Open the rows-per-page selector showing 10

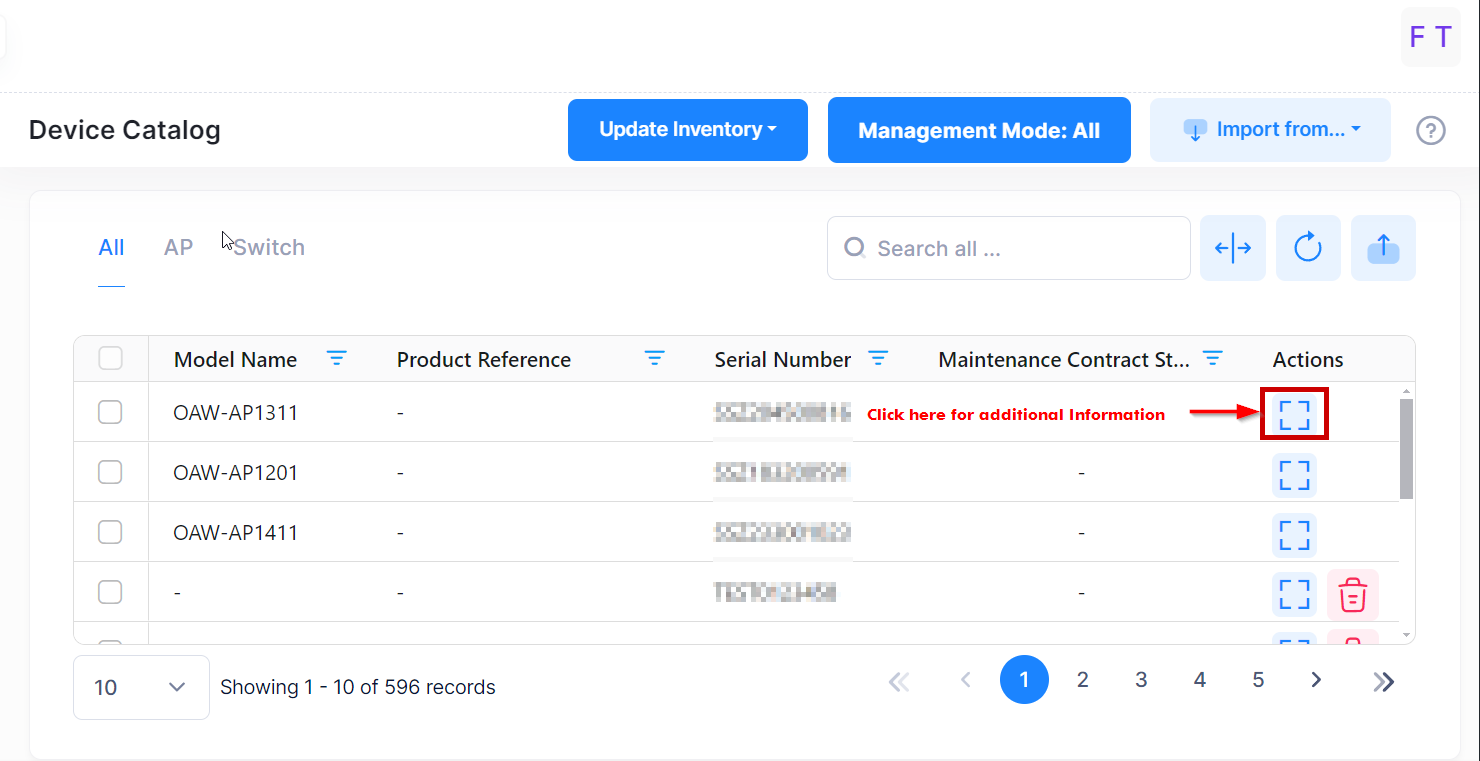(141, 687)
